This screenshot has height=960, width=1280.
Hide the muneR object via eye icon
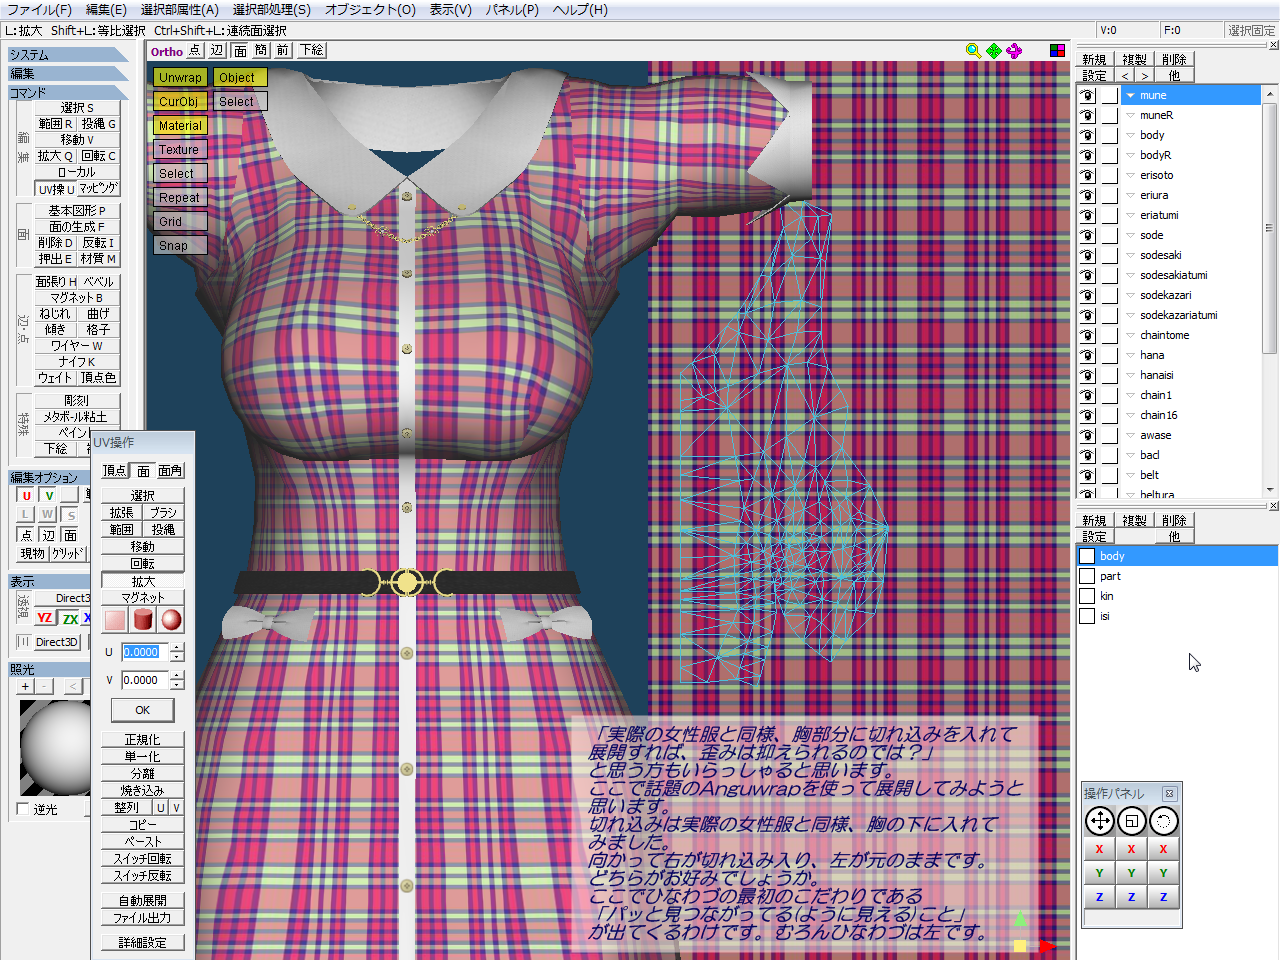click(1087, 116)
